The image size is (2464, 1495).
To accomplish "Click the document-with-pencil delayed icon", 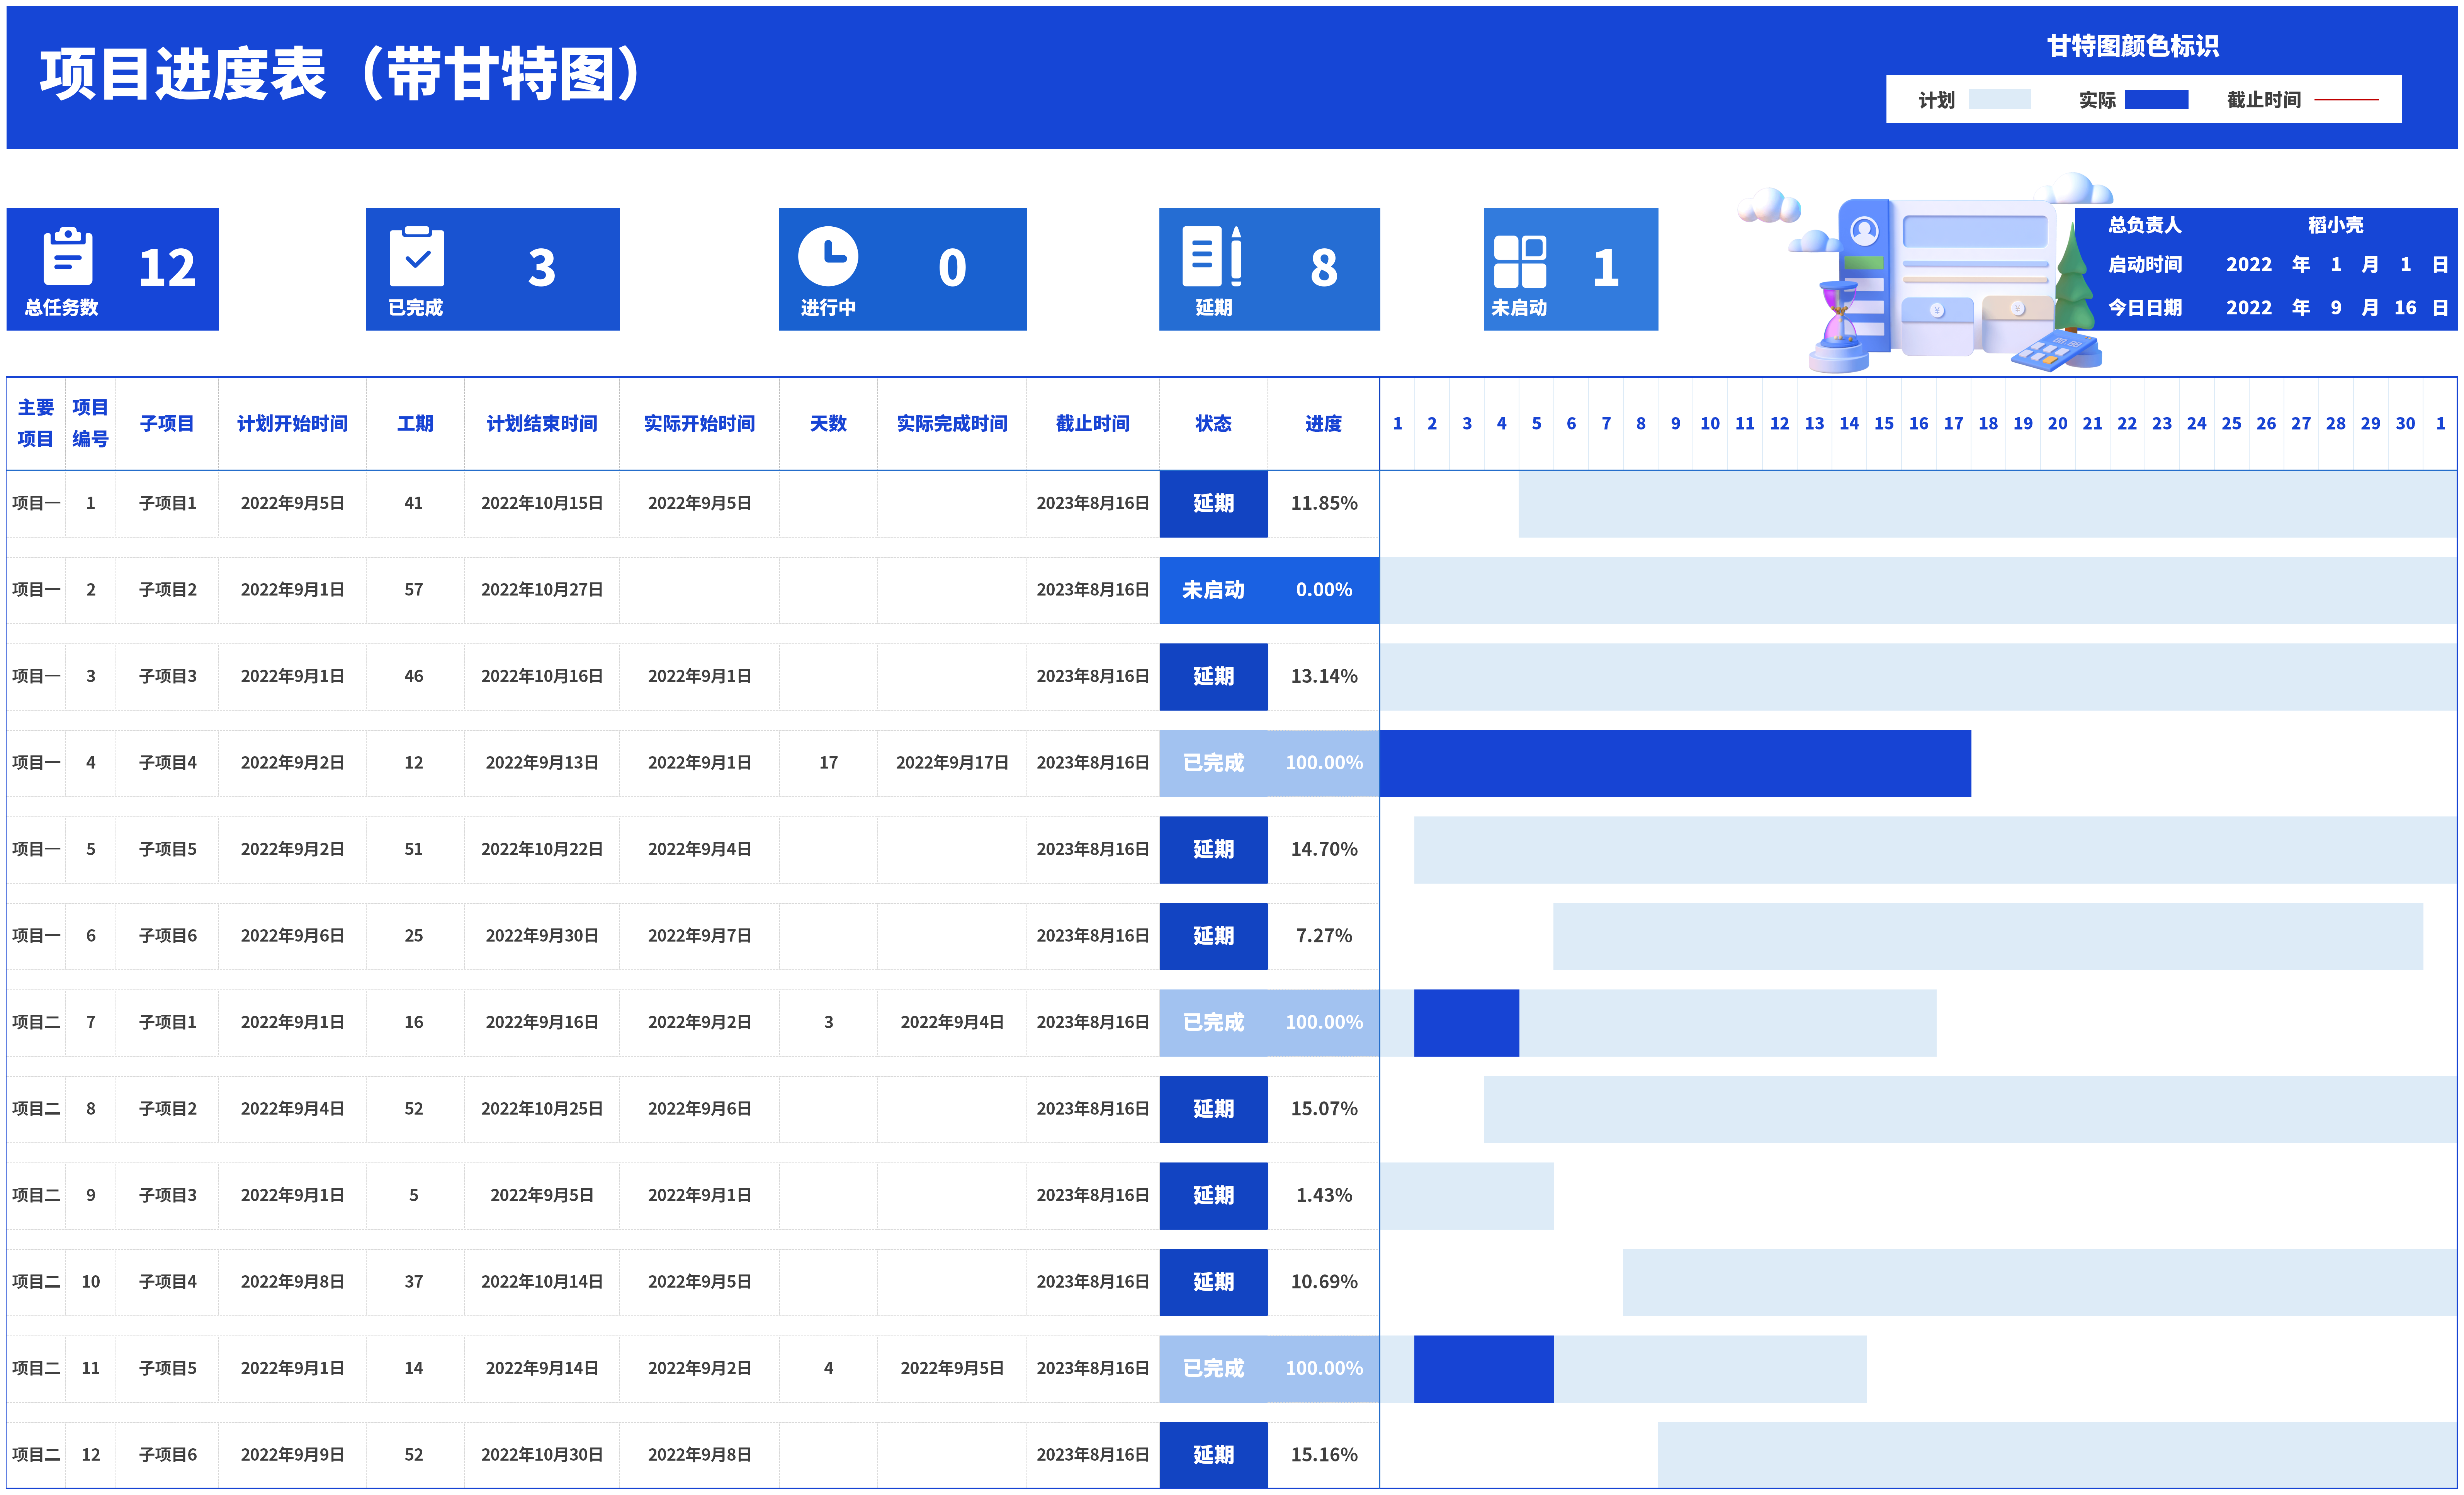I will click(x=1211, y=257).
